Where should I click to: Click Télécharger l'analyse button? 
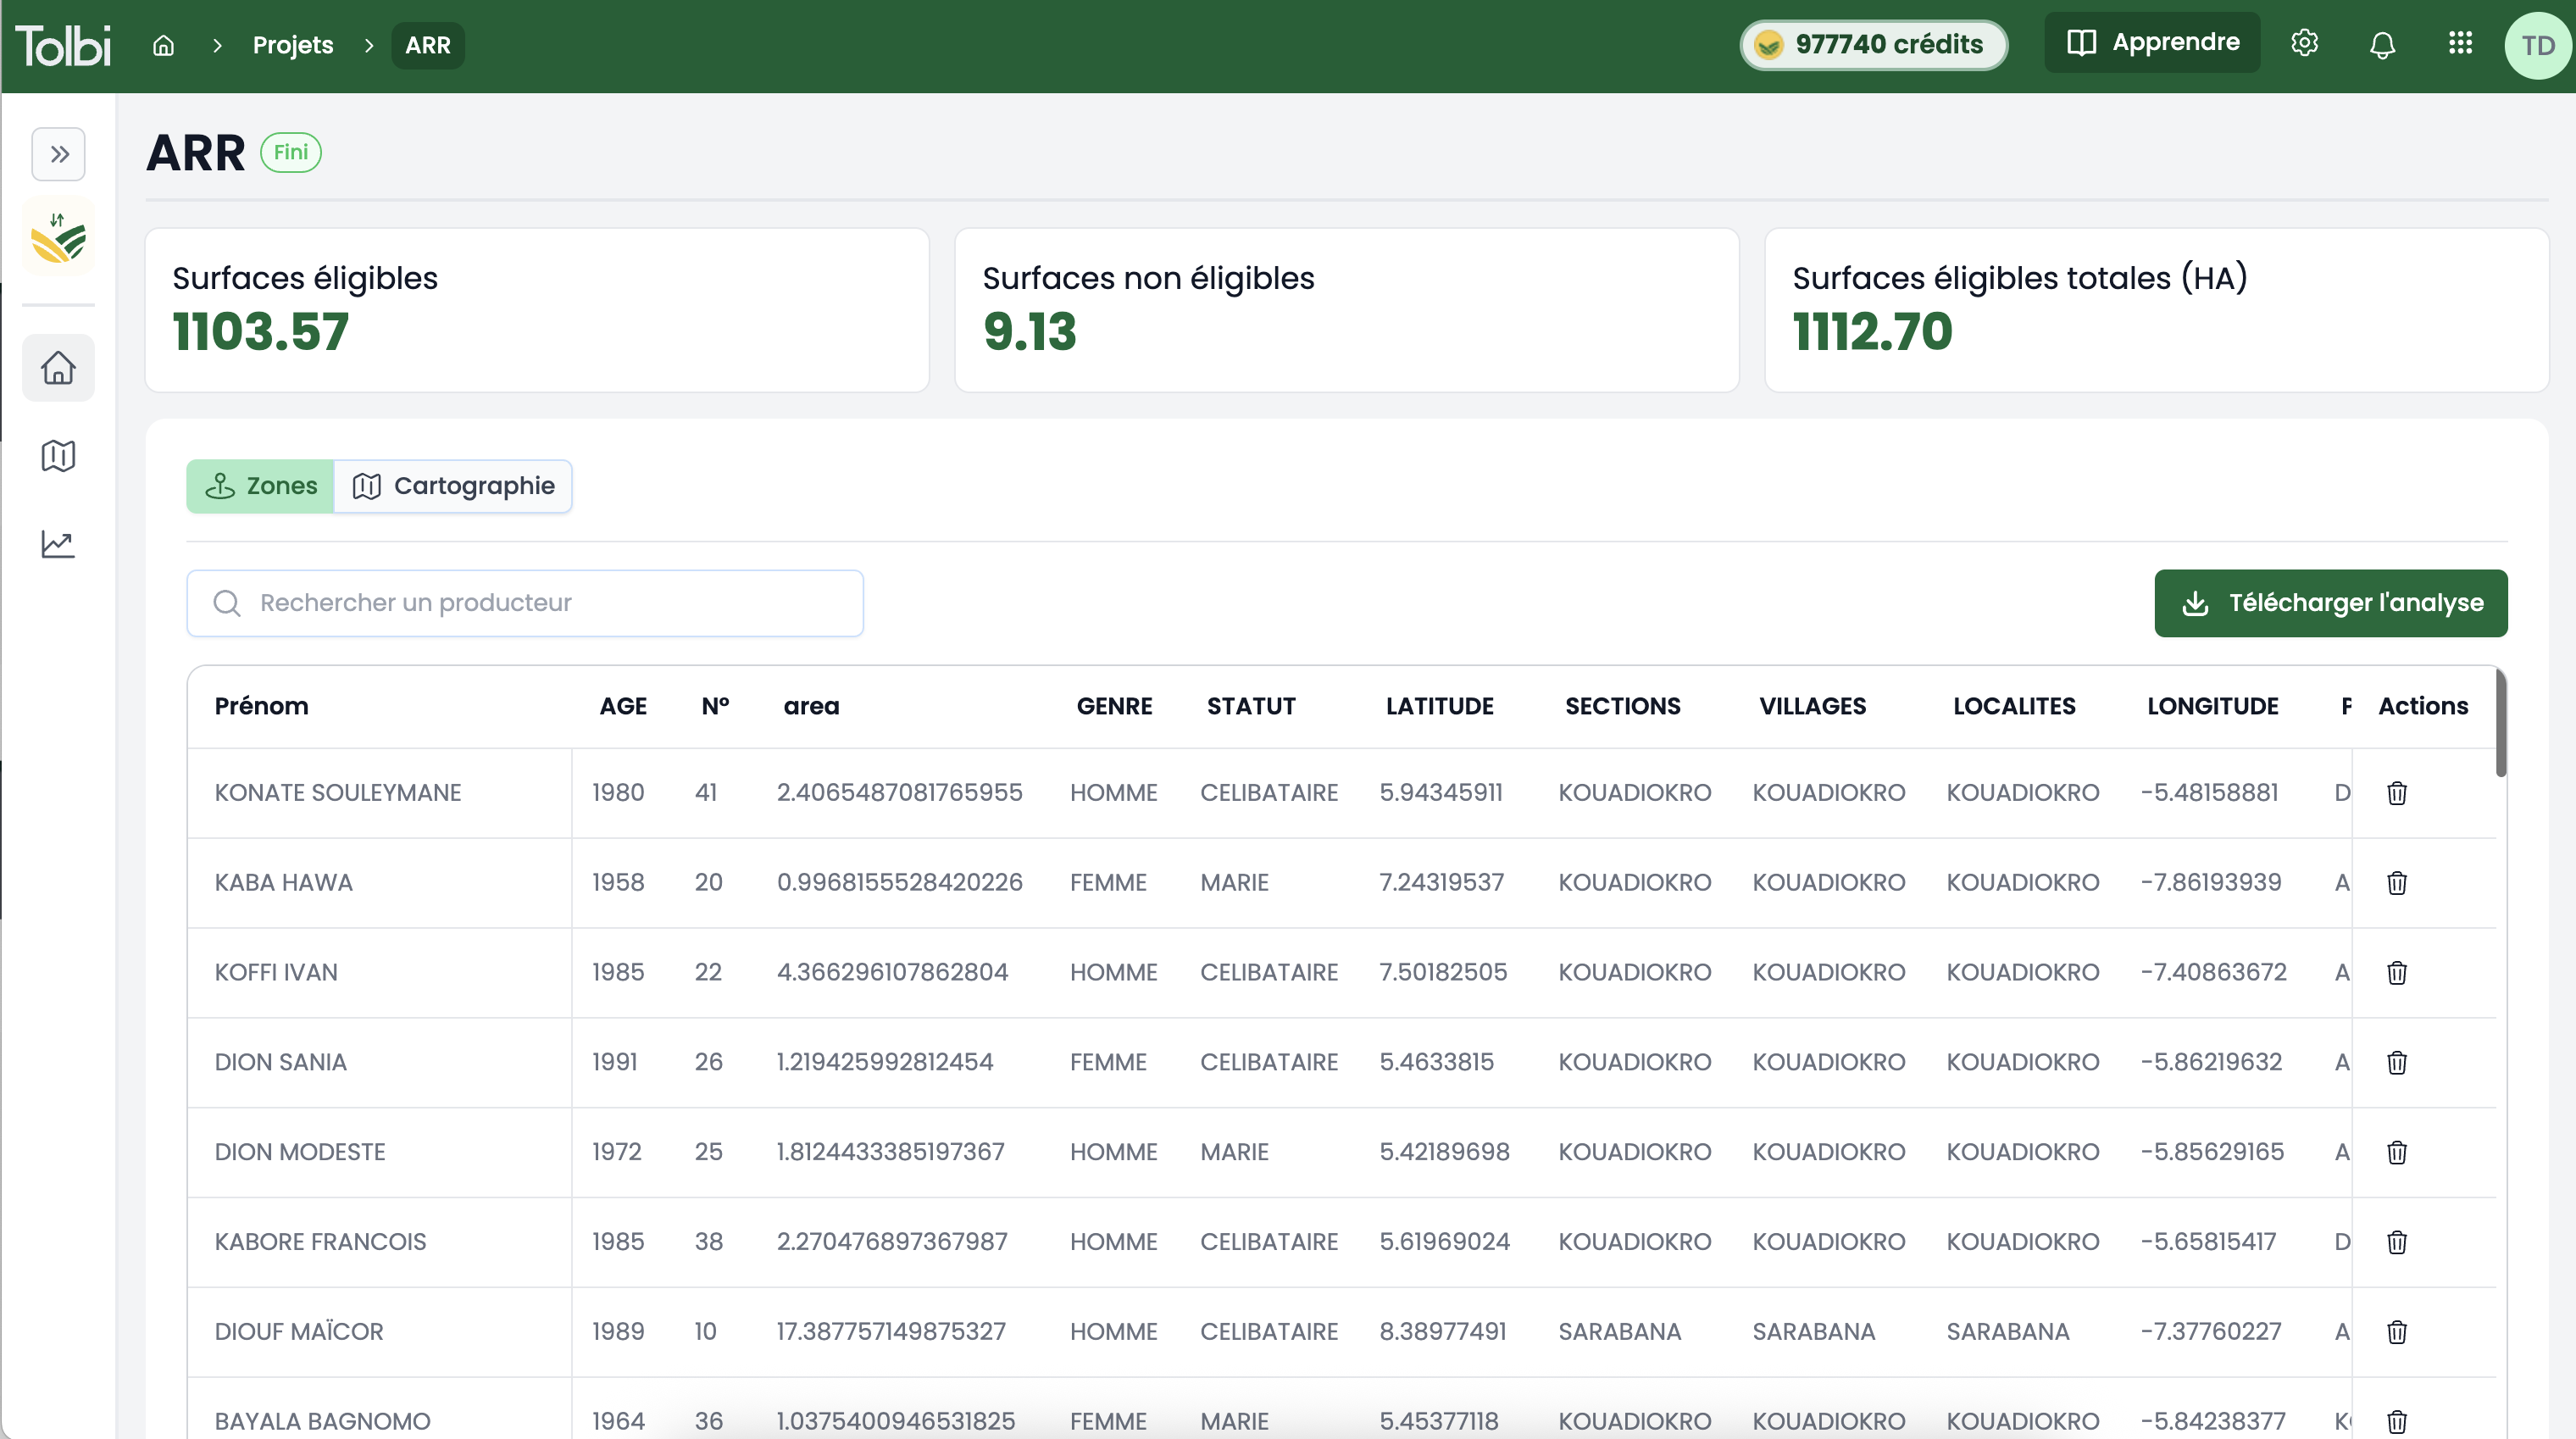pyautogui.click(x=2331, y=603)
